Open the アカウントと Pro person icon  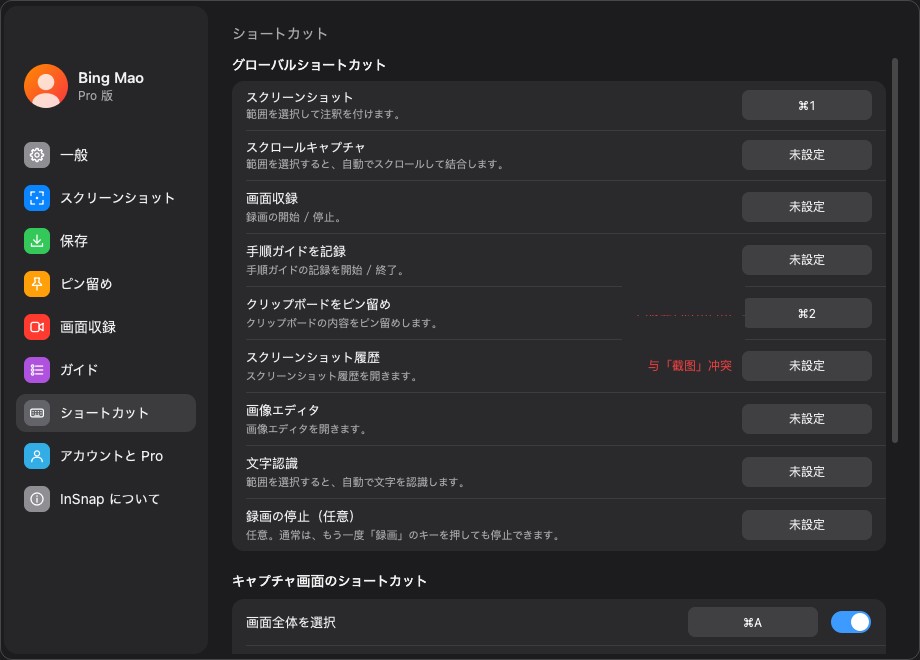click(37, 456)
